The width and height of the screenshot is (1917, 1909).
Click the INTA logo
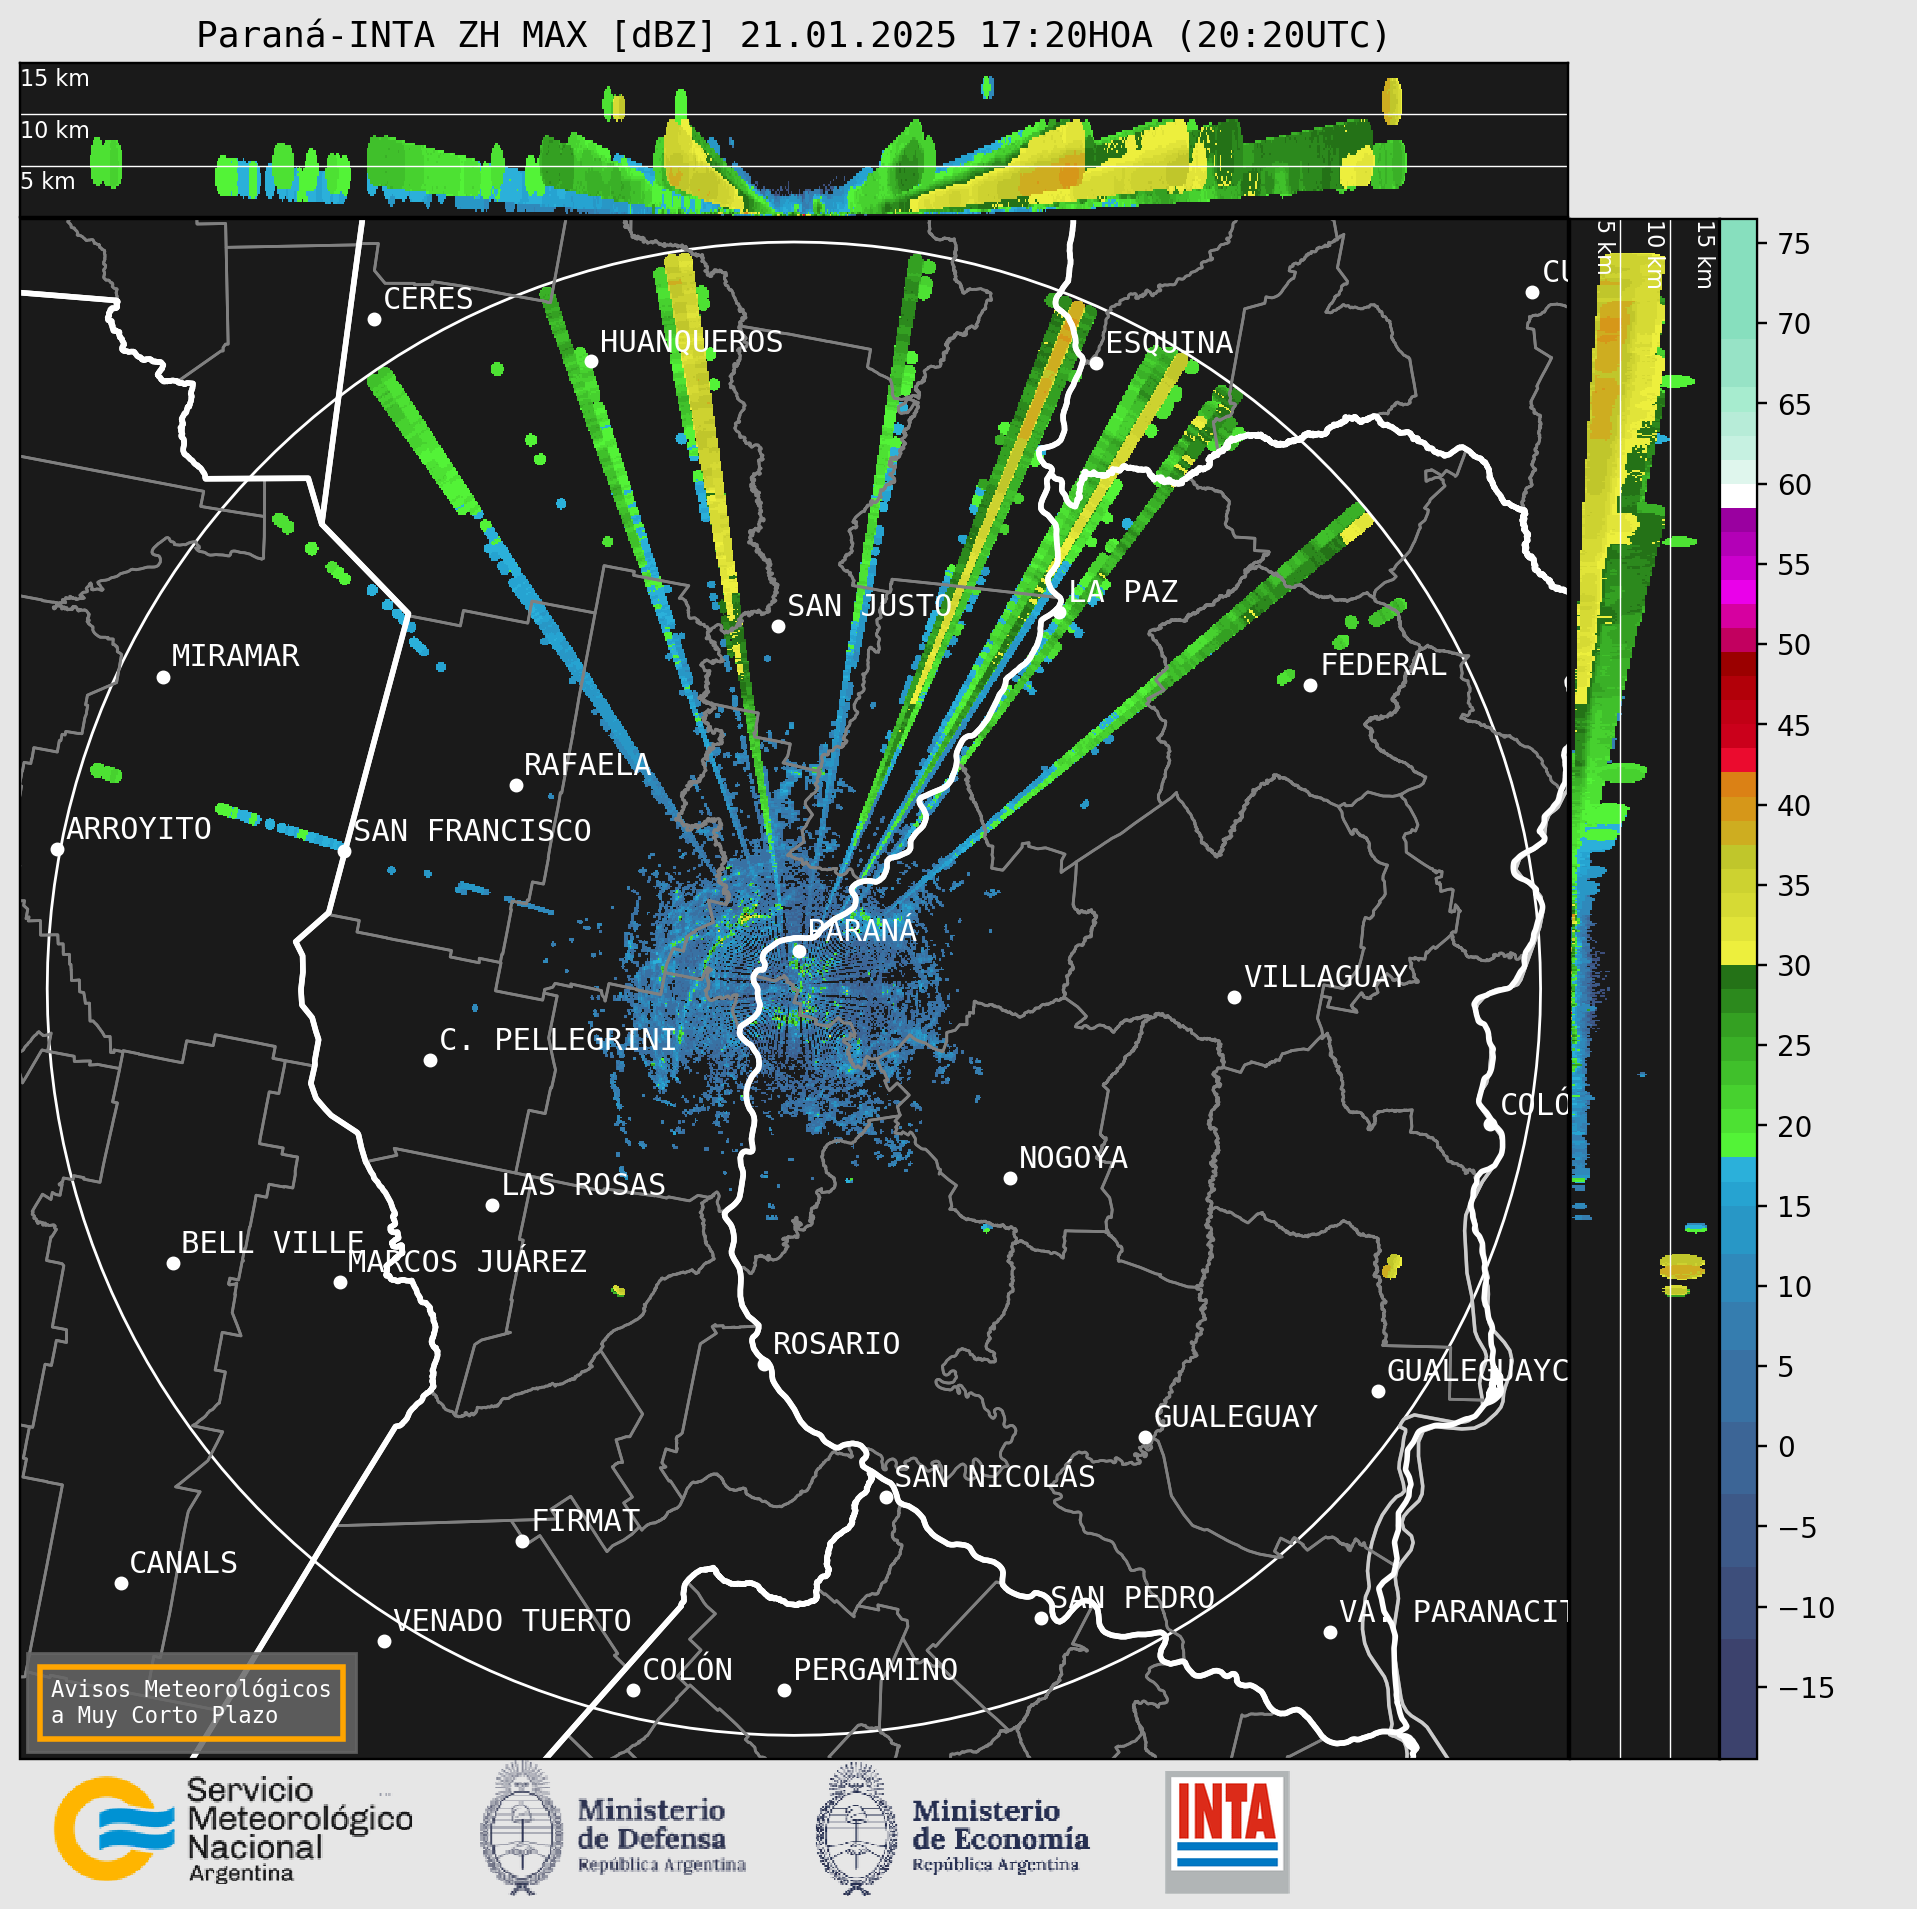tap(1227, 1832)
